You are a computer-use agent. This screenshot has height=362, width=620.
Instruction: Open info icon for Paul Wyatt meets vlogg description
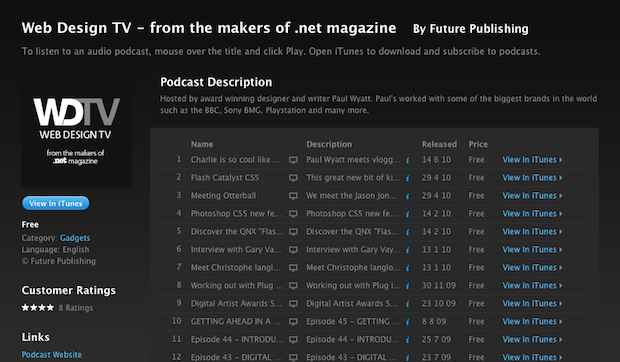(x=407, y=160)
